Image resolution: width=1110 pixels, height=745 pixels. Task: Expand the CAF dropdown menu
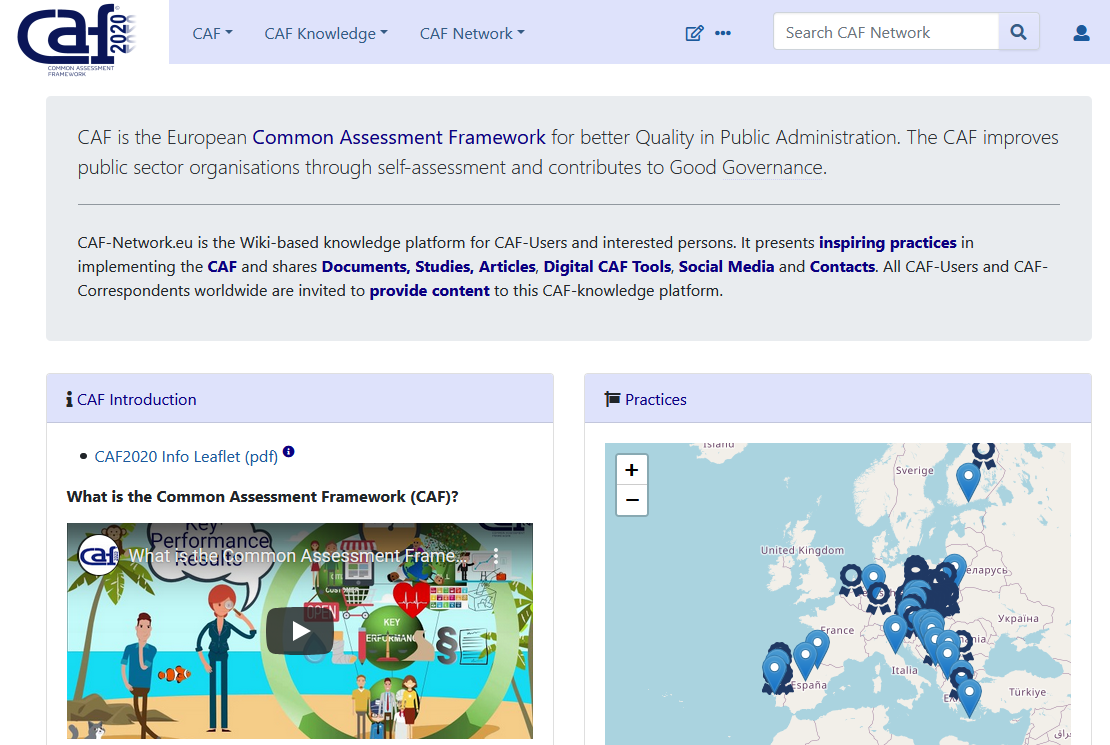click(212, 33)
